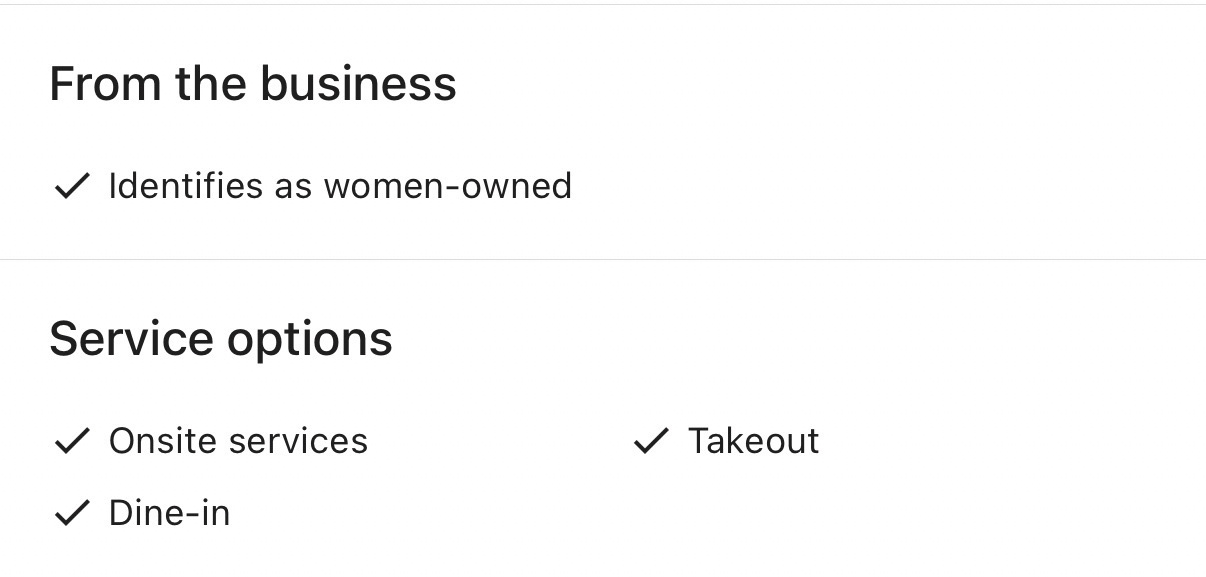Click the word "women-owned"
This screenshot has width=1206, height=577.
447,186
